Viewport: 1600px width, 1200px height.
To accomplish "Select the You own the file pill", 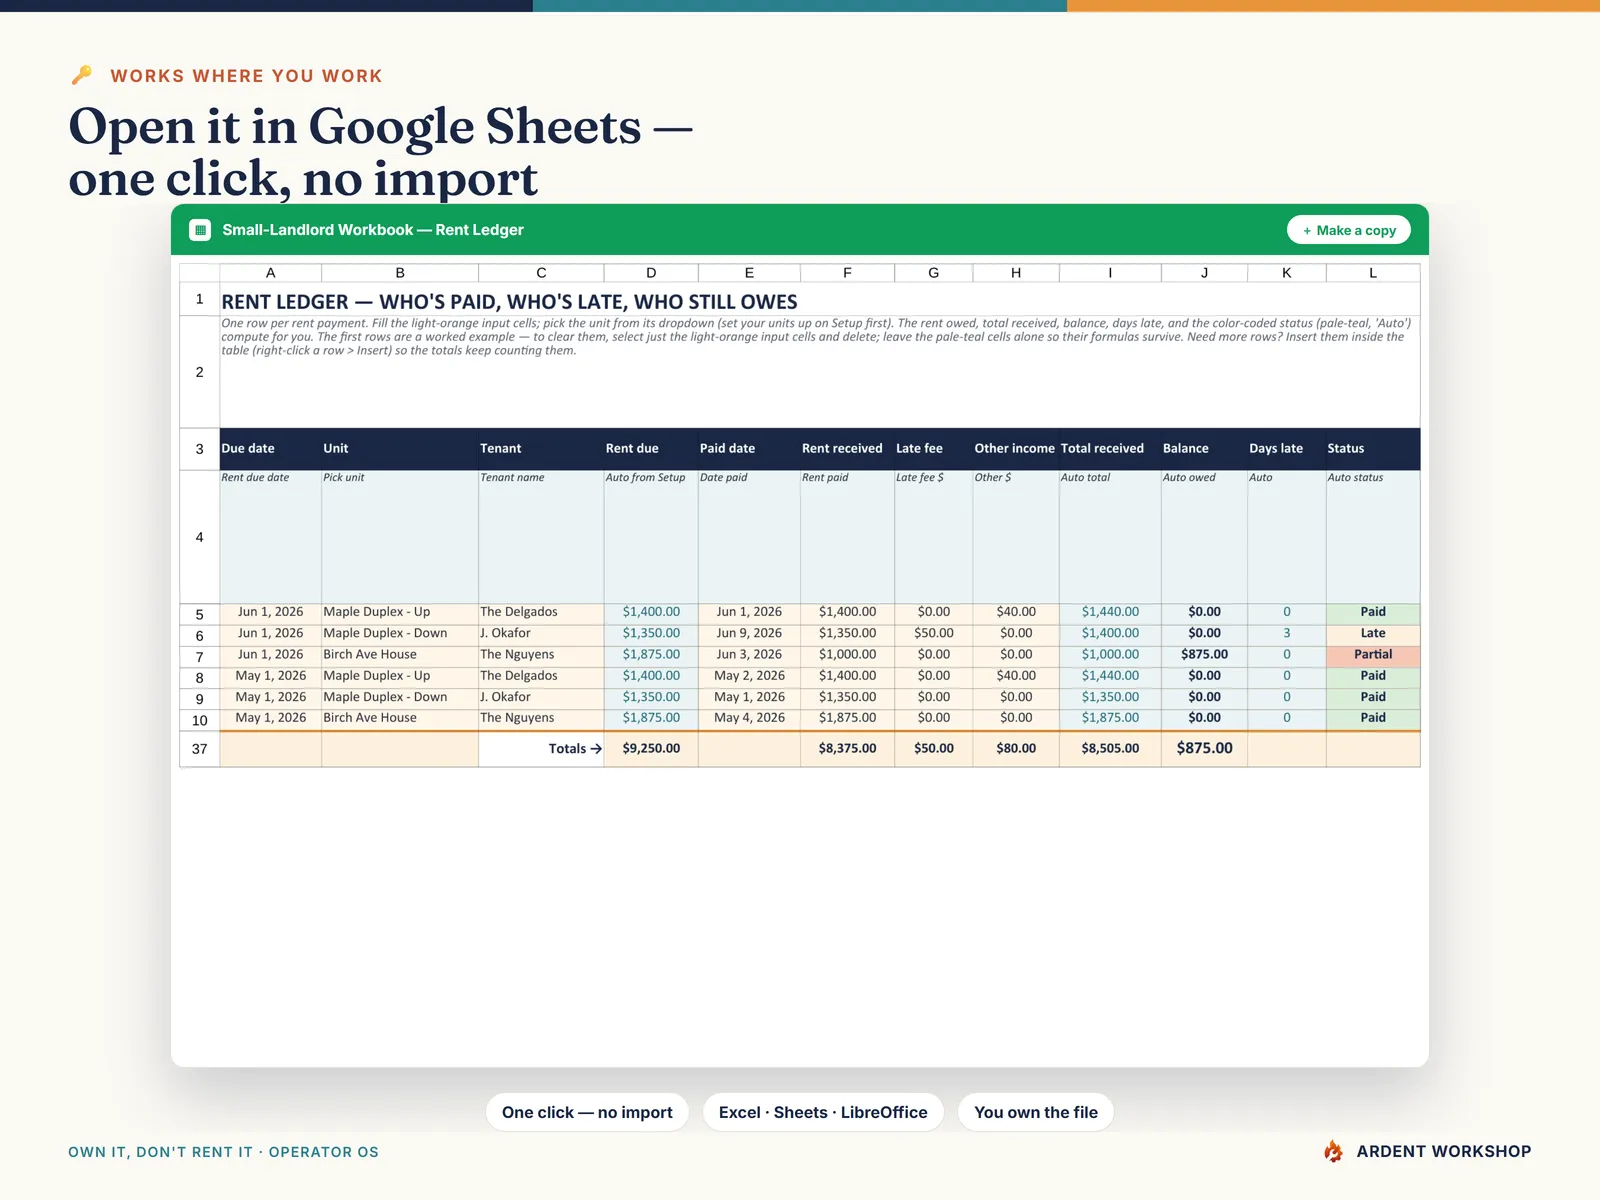I will [1036, 1112].
